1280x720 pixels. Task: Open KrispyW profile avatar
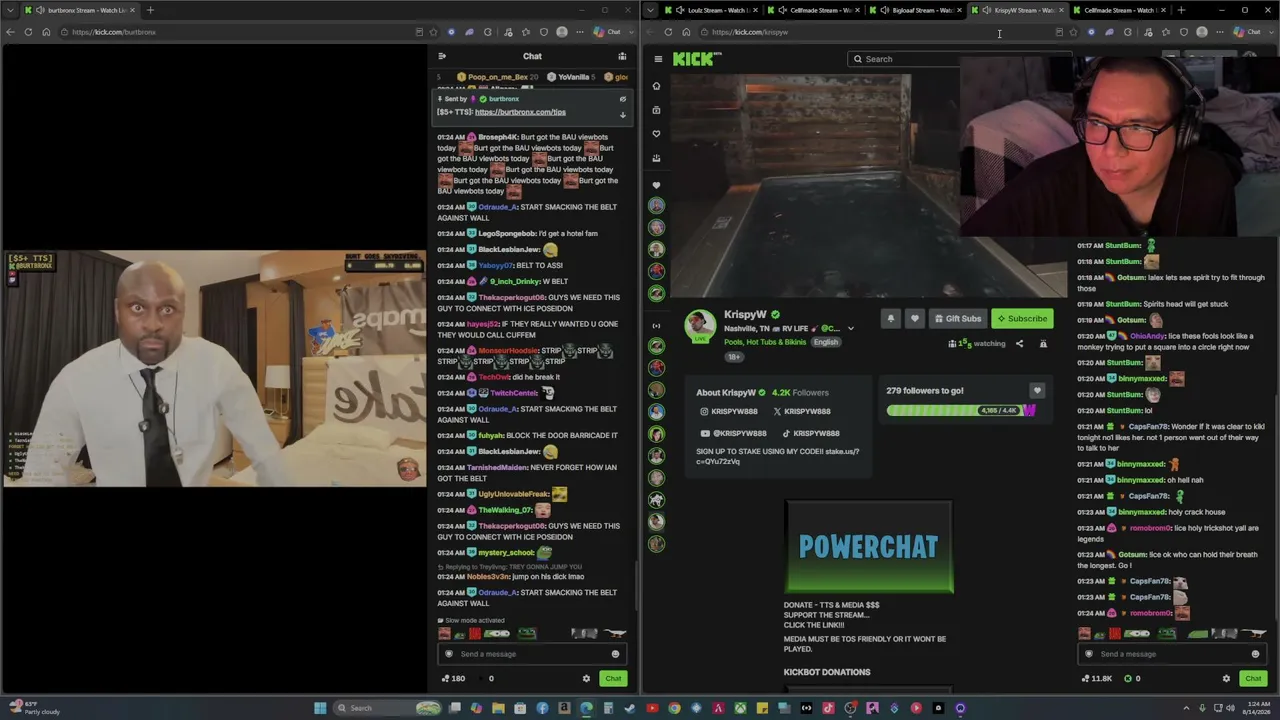point(700,325)
